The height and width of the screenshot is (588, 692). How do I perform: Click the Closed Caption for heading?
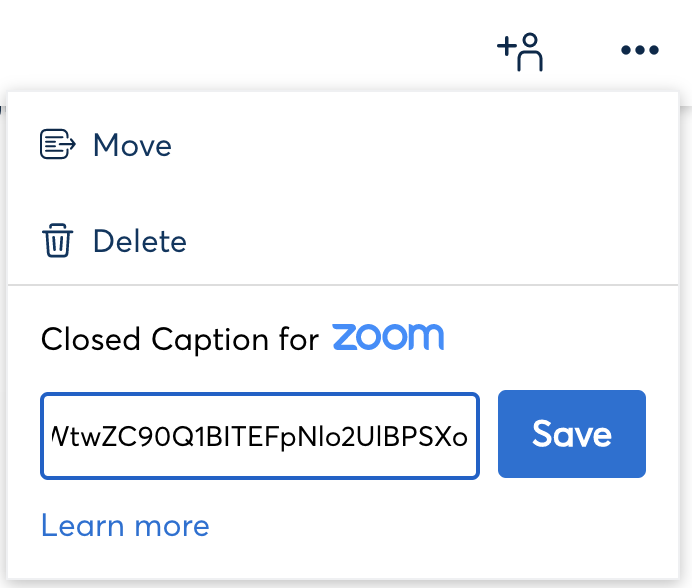[x=180, y=339]
